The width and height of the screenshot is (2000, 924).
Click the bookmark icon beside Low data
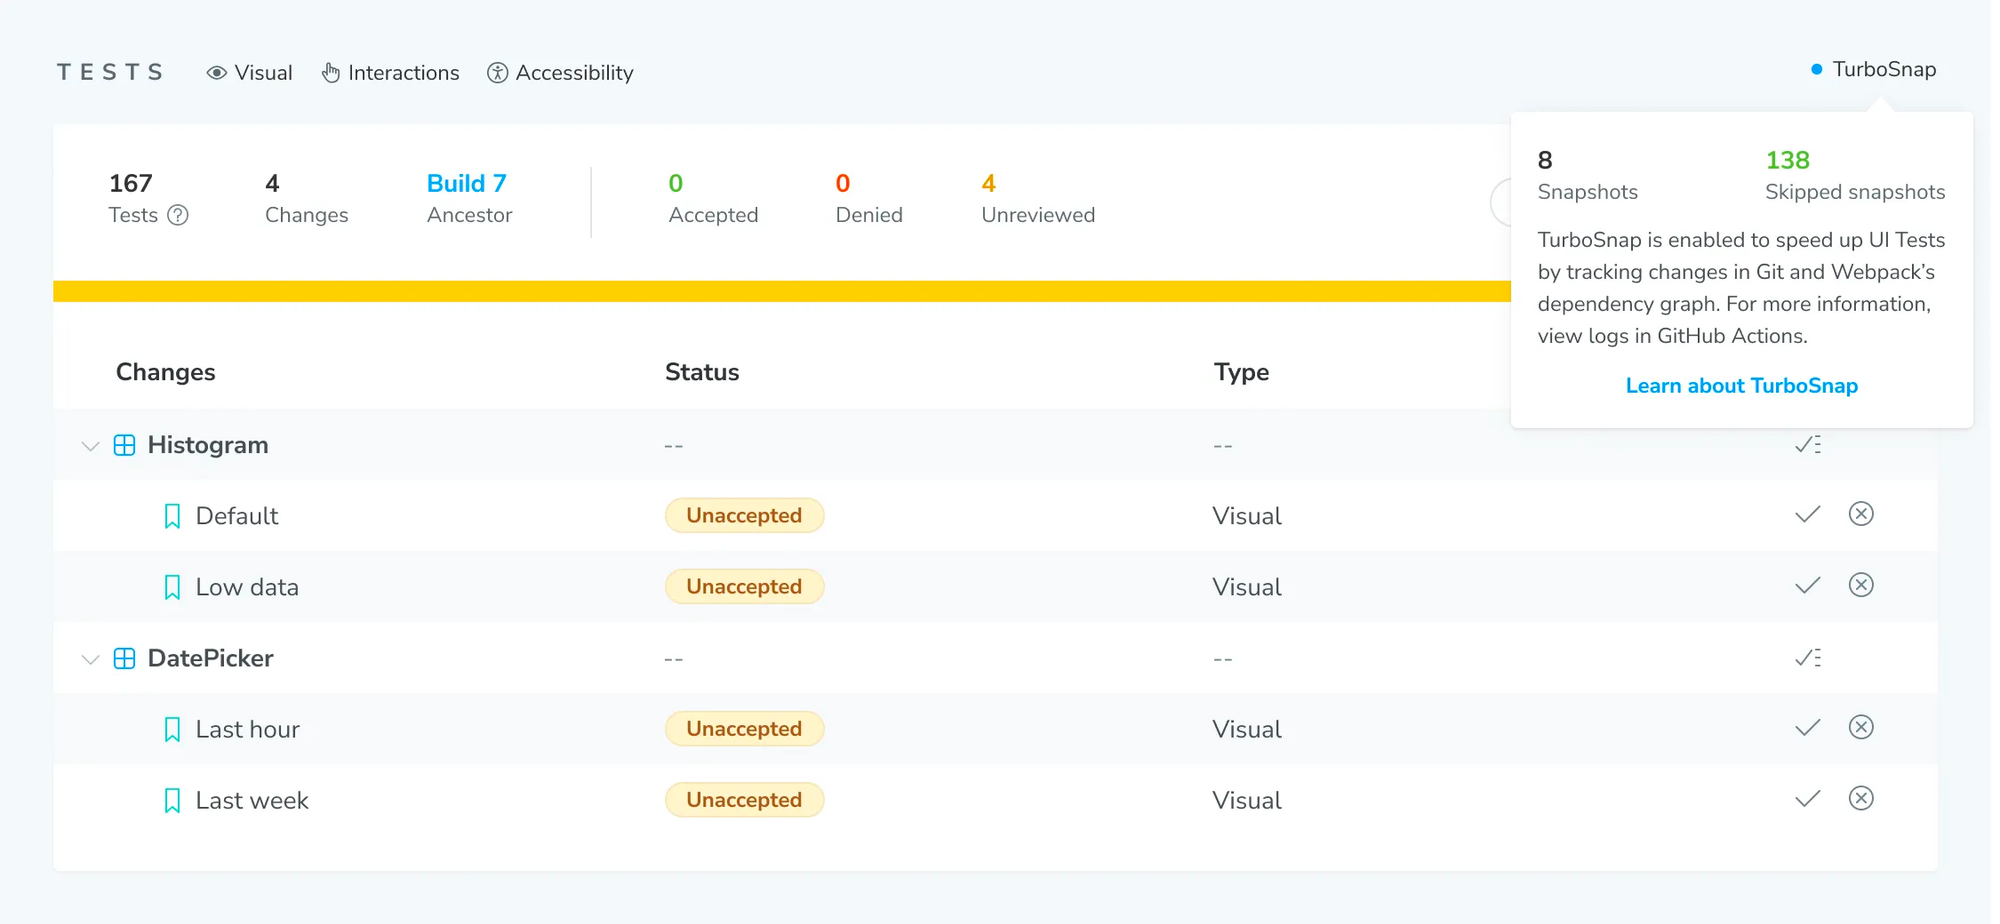(172, 587)
